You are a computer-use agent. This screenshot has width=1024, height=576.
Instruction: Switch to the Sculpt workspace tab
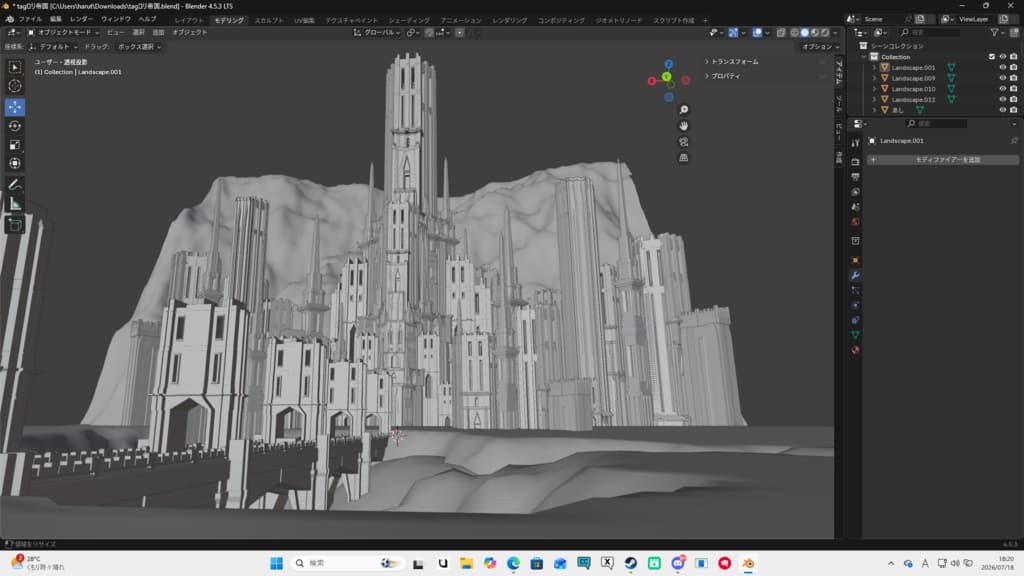pyautogui.click(x=269, y=20)
